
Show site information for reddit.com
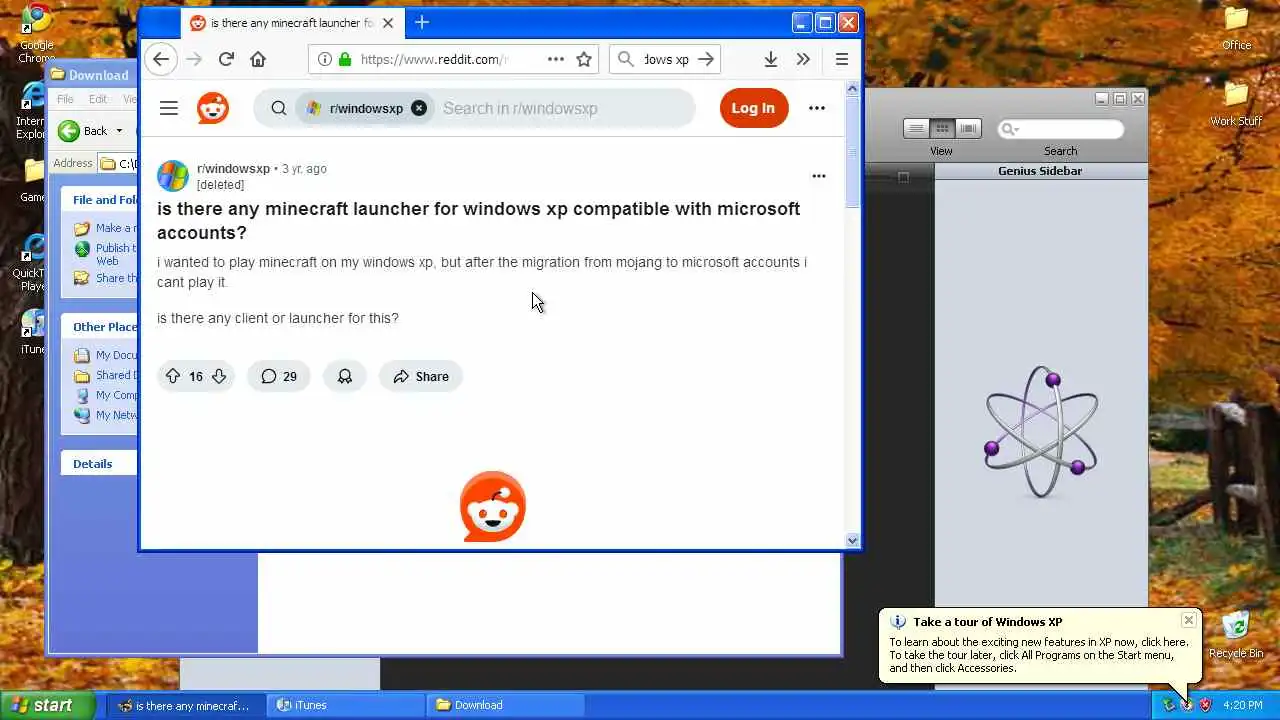coord(325,59)
